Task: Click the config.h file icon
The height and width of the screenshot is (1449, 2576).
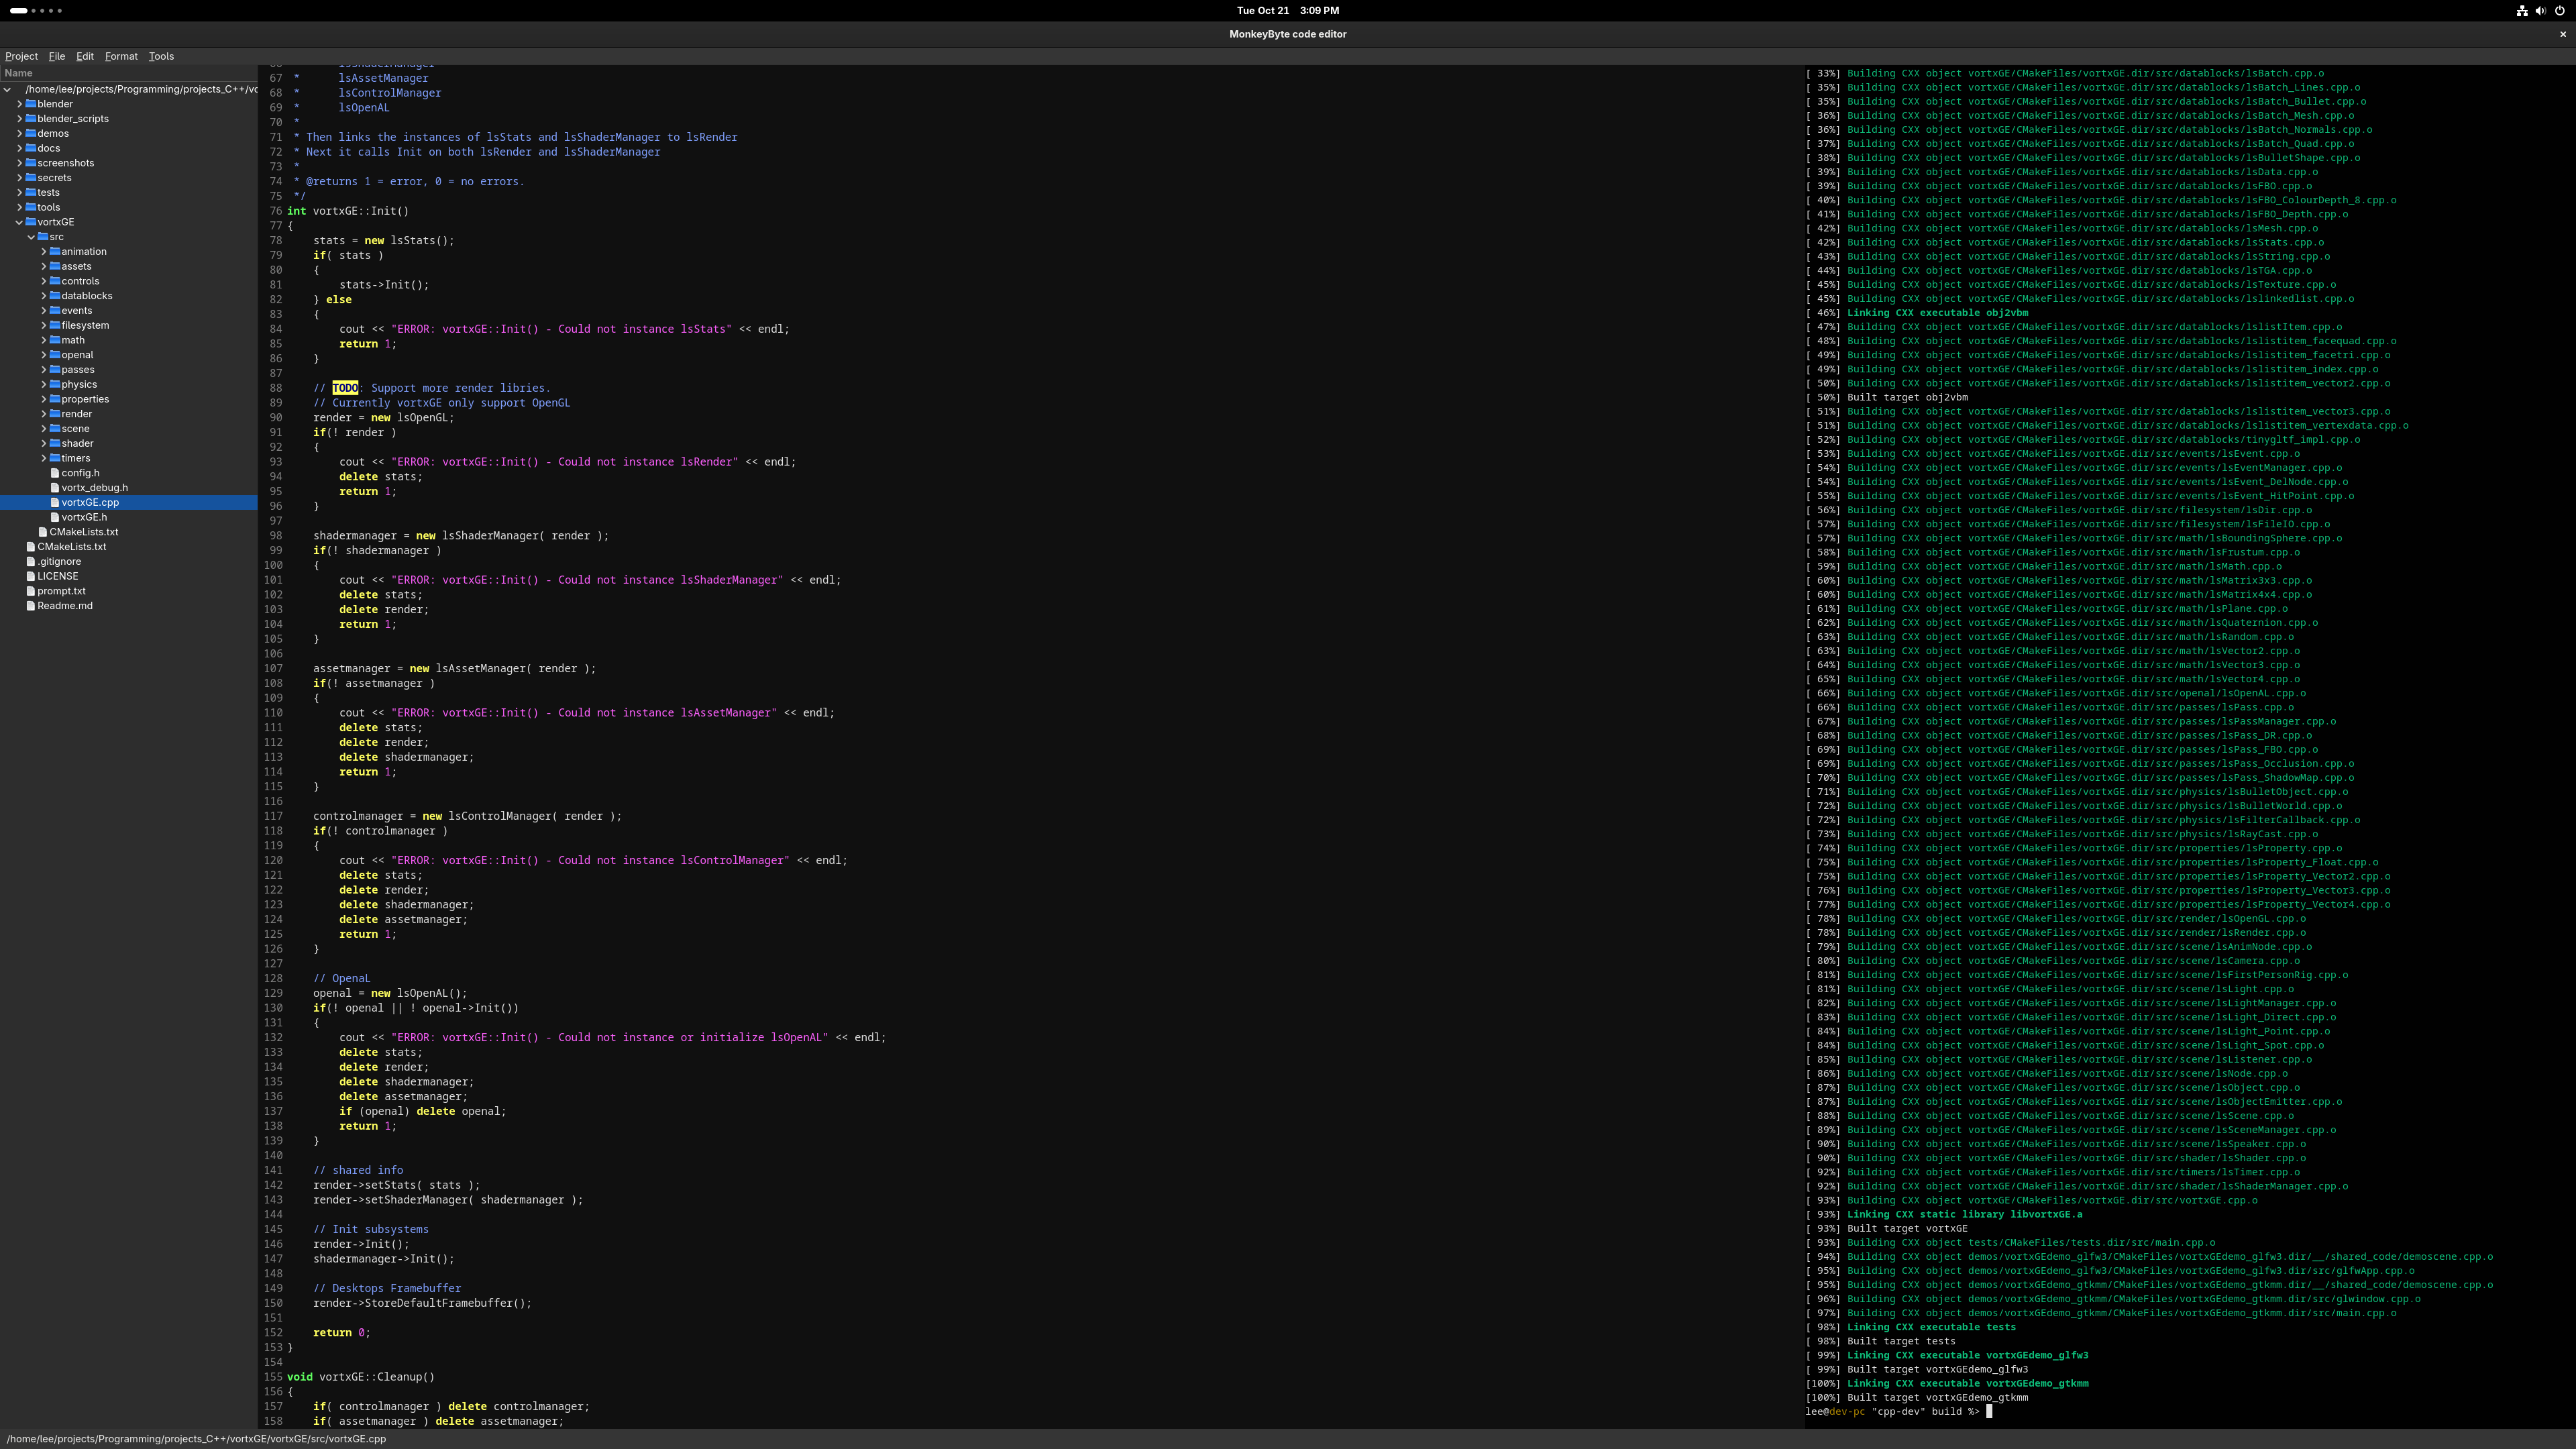Action: pyautogui.click(x=55, y=472)
